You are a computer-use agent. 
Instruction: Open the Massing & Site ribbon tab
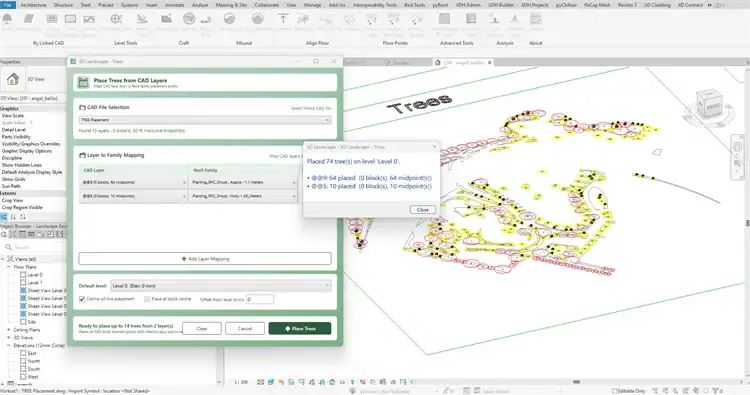(231, 5)
